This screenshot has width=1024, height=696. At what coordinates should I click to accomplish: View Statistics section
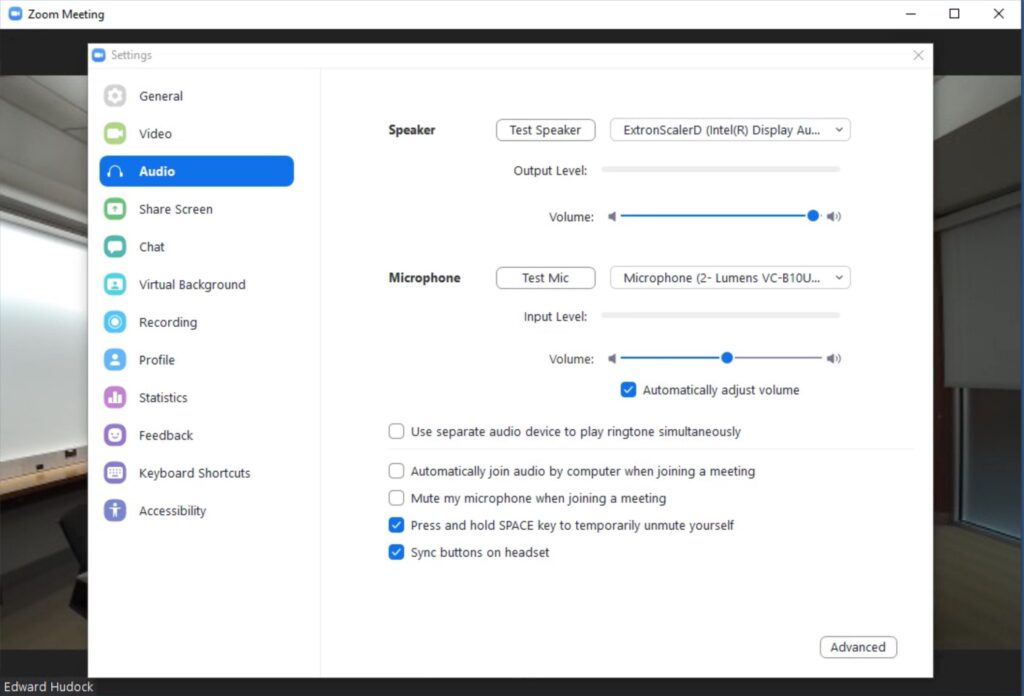coord(197,398)
